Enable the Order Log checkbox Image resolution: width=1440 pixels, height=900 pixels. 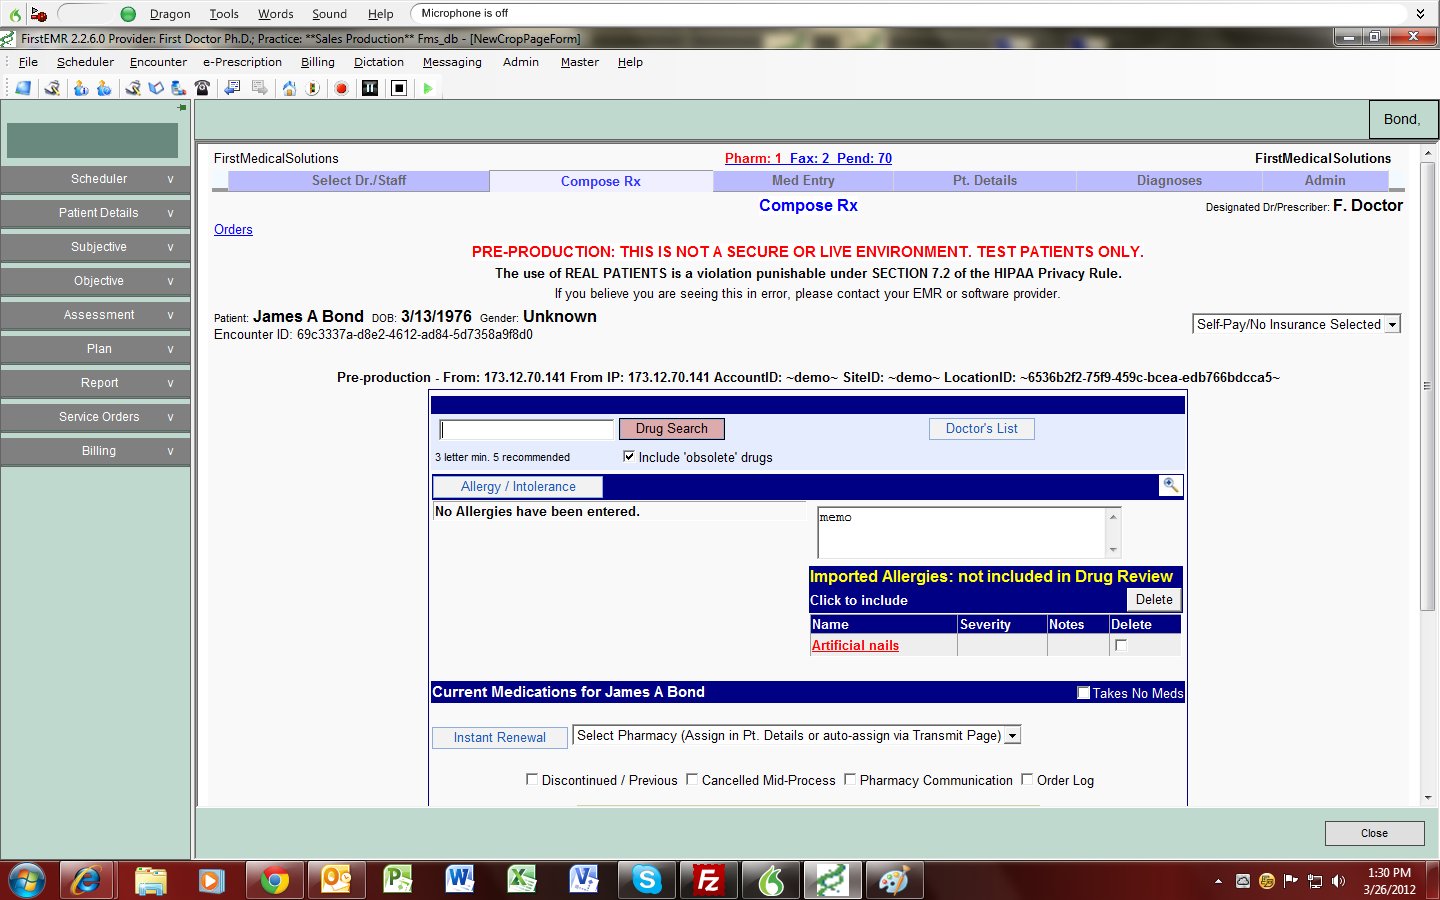(x=1027, y=779)
